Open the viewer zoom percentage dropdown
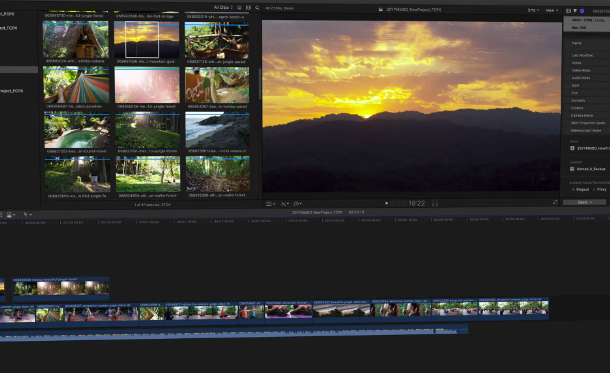Viewport: 610px width, 373px height. (x=533, y=11)
